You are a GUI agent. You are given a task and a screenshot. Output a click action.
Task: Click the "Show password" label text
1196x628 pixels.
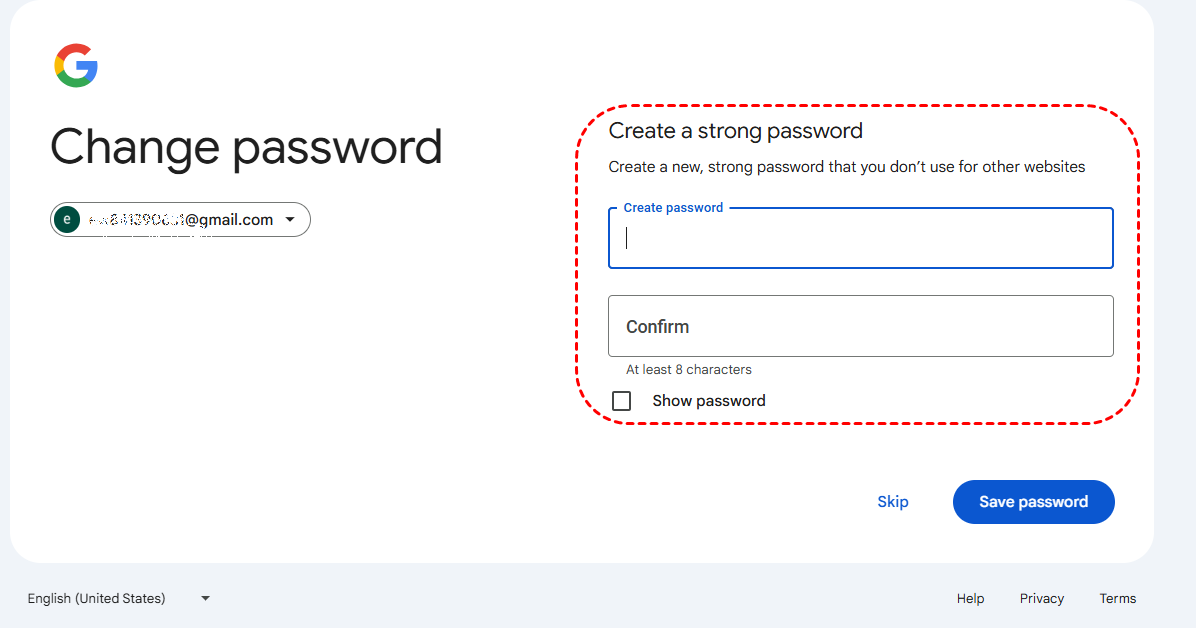click(709, 401)
